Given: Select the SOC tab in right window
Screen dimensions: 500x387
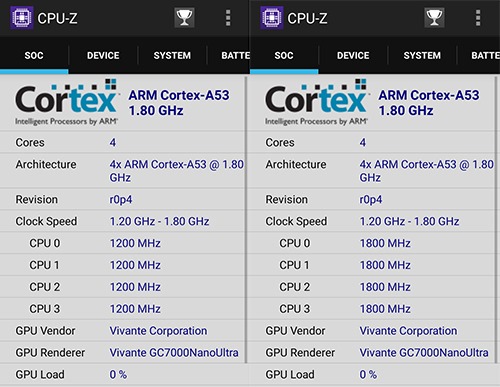Looking at the screenshot, I should click(284, 55).
